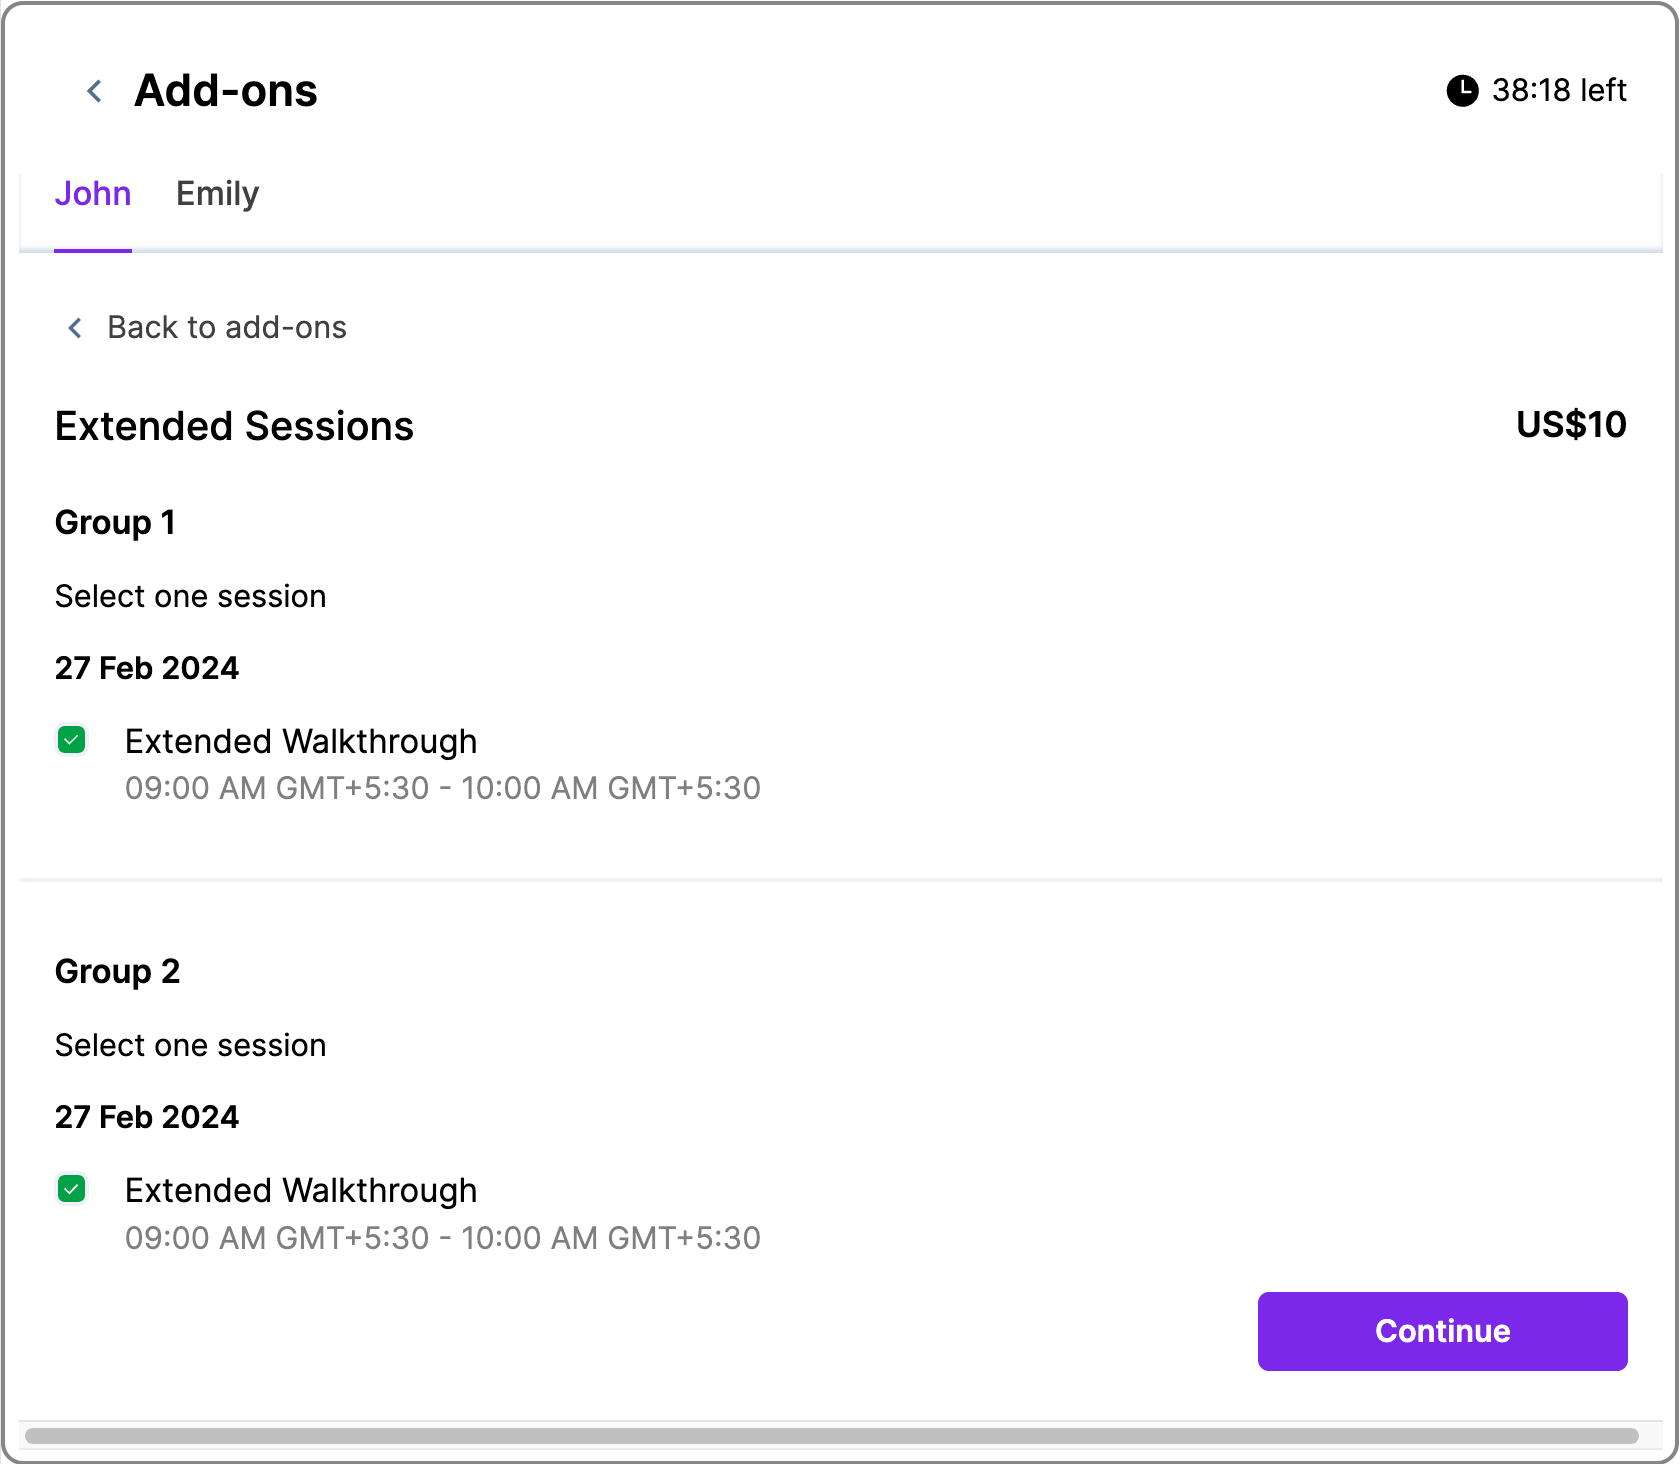Click the back chevron beside Add-ons title

95,91
